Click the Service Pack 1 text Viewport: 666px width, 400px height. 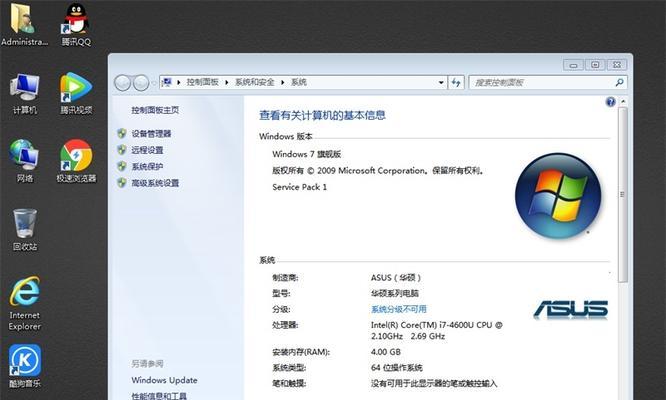click(299, 187)
